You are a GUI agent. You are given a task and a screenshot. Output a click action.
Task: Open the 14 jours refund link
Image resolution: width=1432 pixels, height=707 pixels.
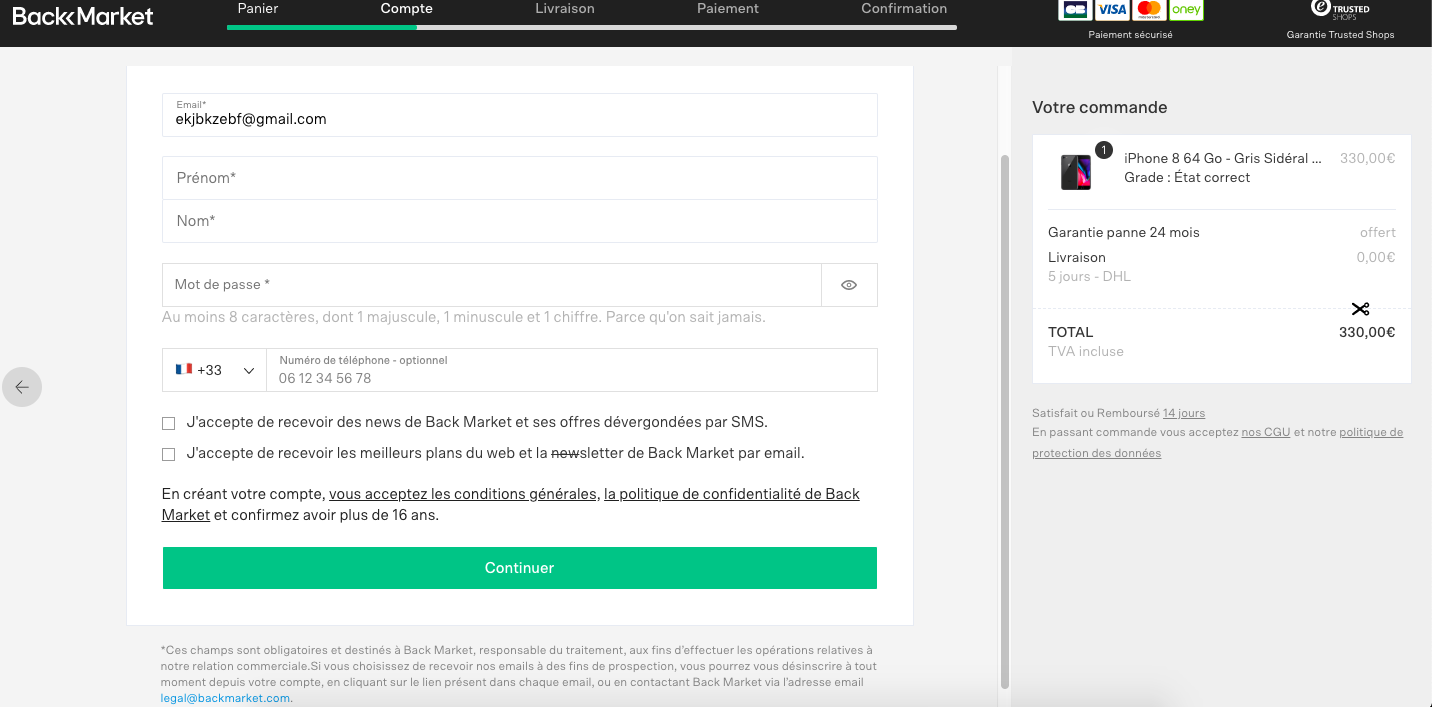pos(1184,413)
